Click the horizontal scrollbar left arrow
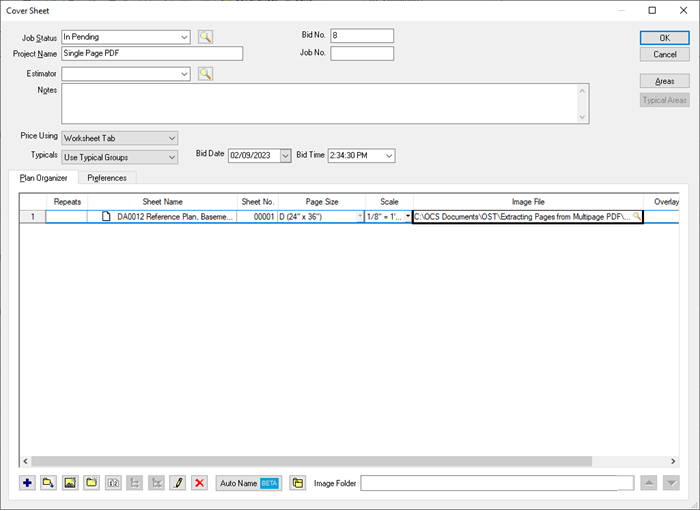The height and width of the screenshot is (511, 700). [x=25, y=461]
